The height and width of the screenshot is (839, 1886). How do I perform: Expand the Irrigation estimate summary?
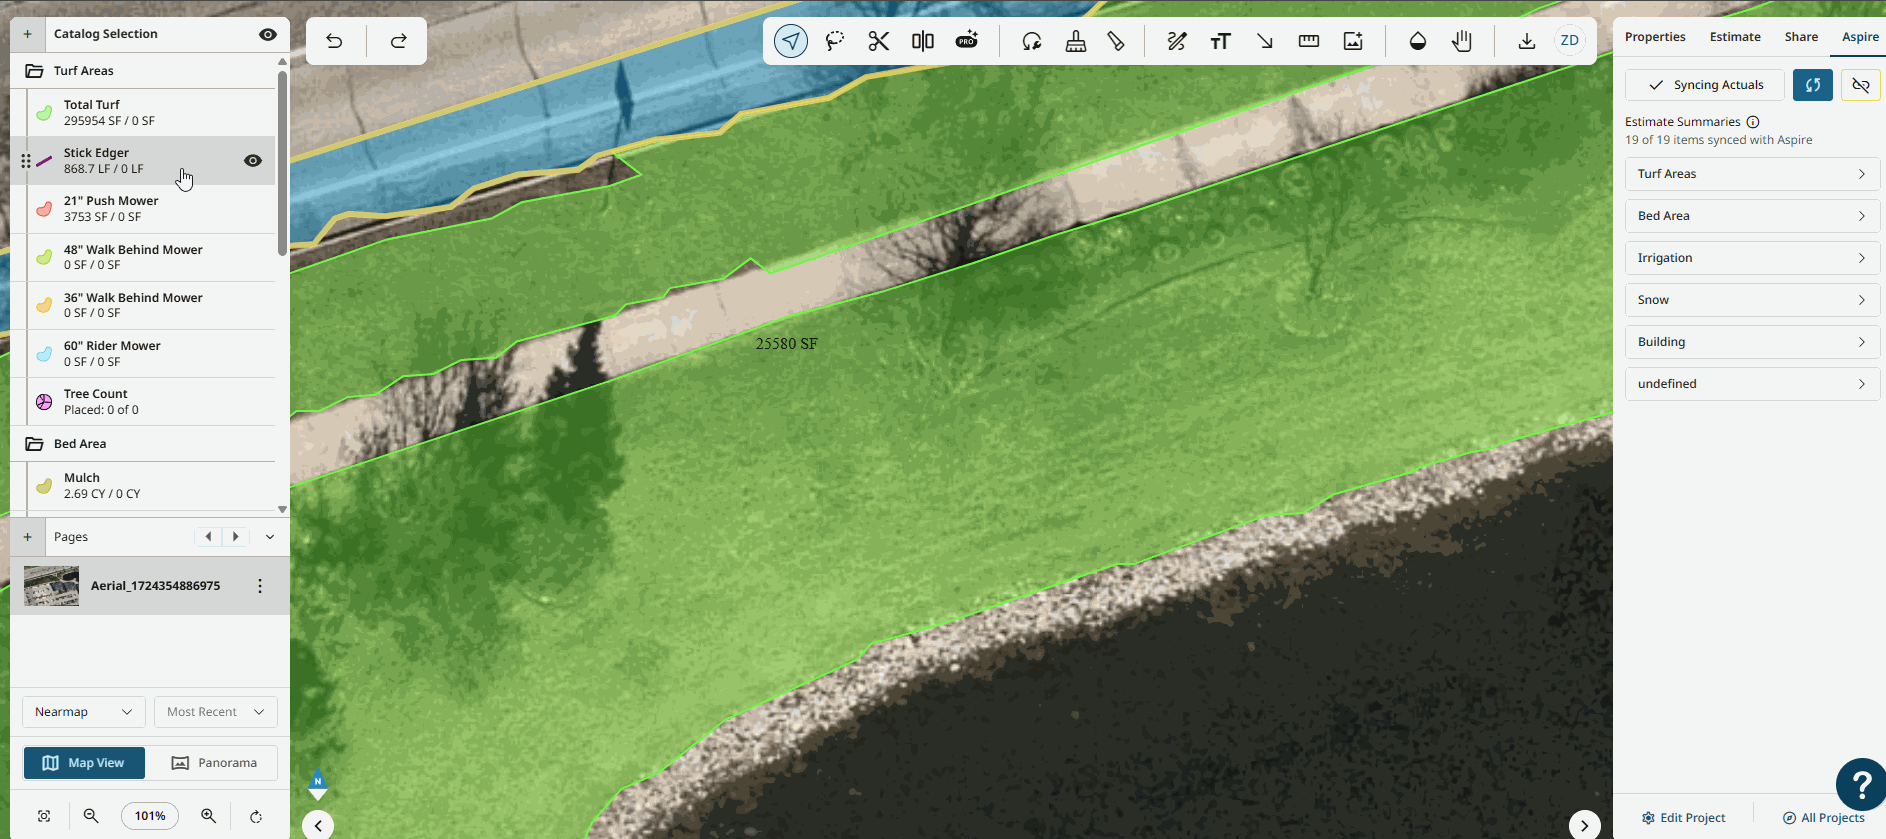pyautogui.click(x=1753, y=258)
